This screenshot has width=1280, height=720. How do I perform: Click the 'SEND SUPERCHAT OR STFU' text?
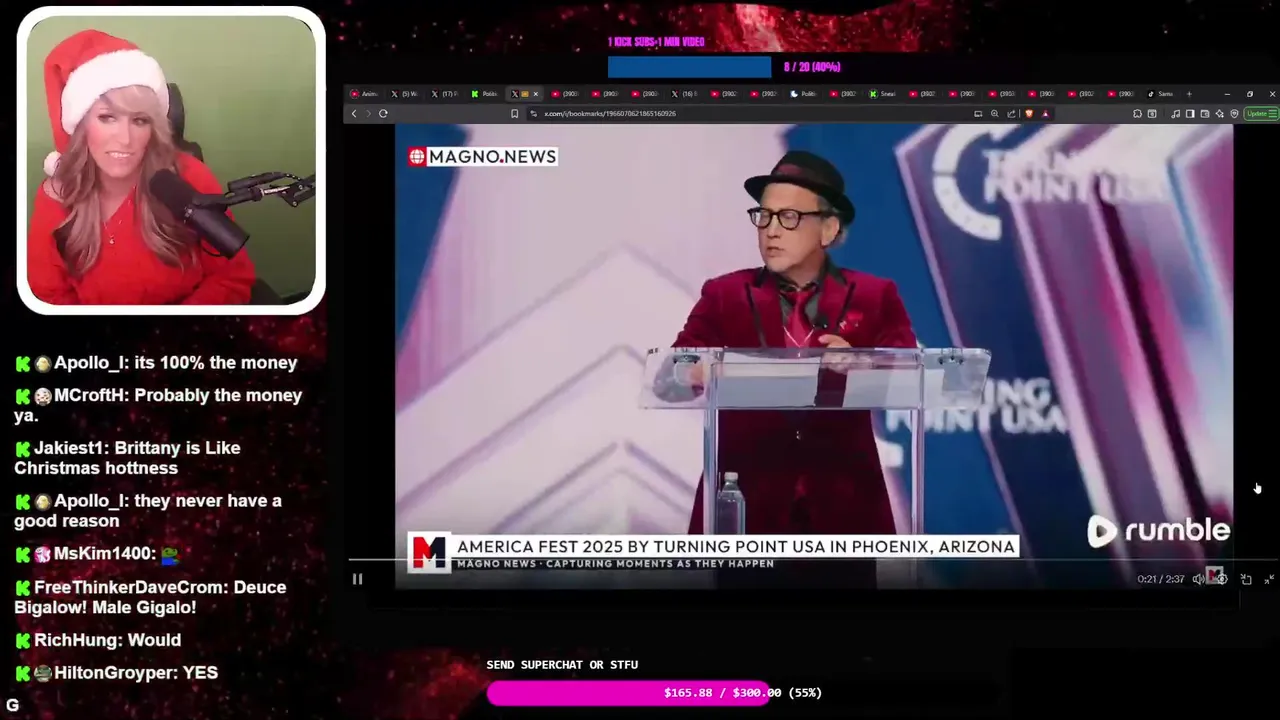(x=562, y=665)
